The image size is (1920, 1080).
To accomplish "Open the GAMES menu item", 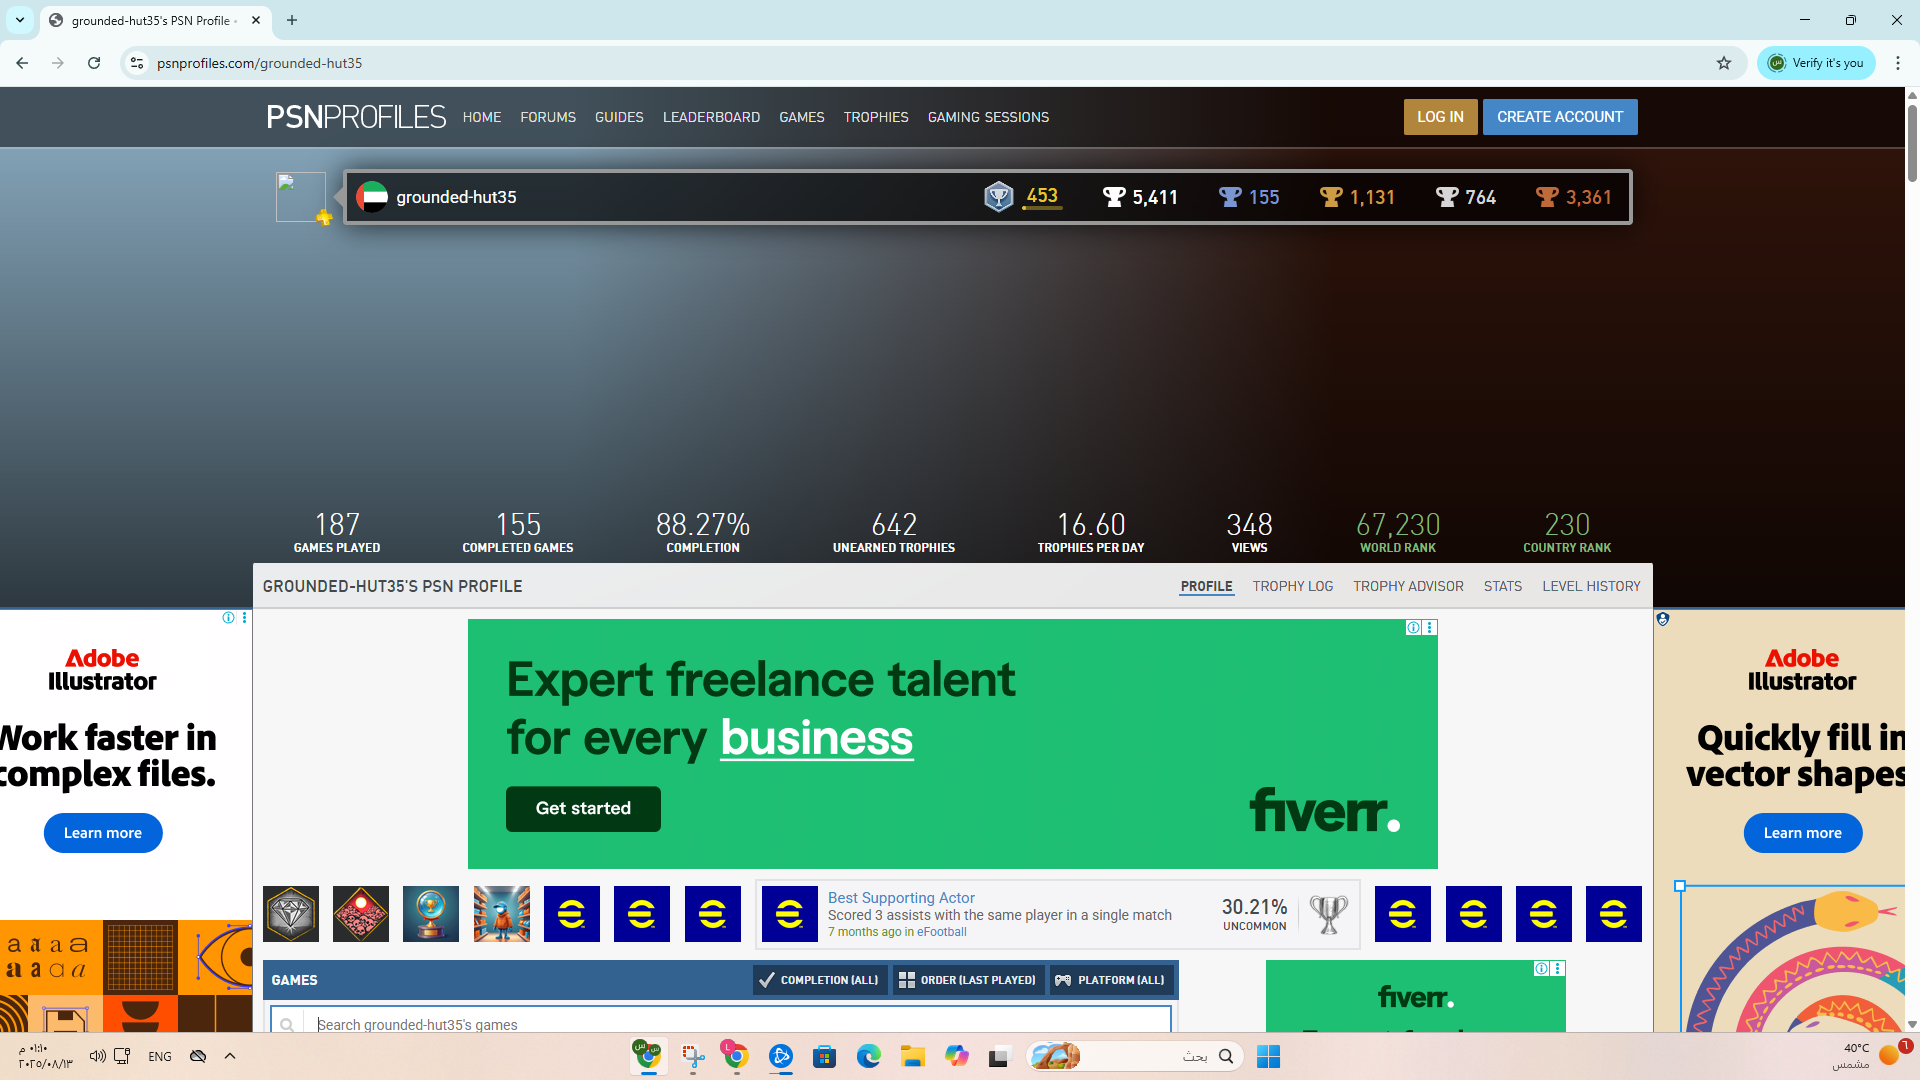I will click(802, 117).
